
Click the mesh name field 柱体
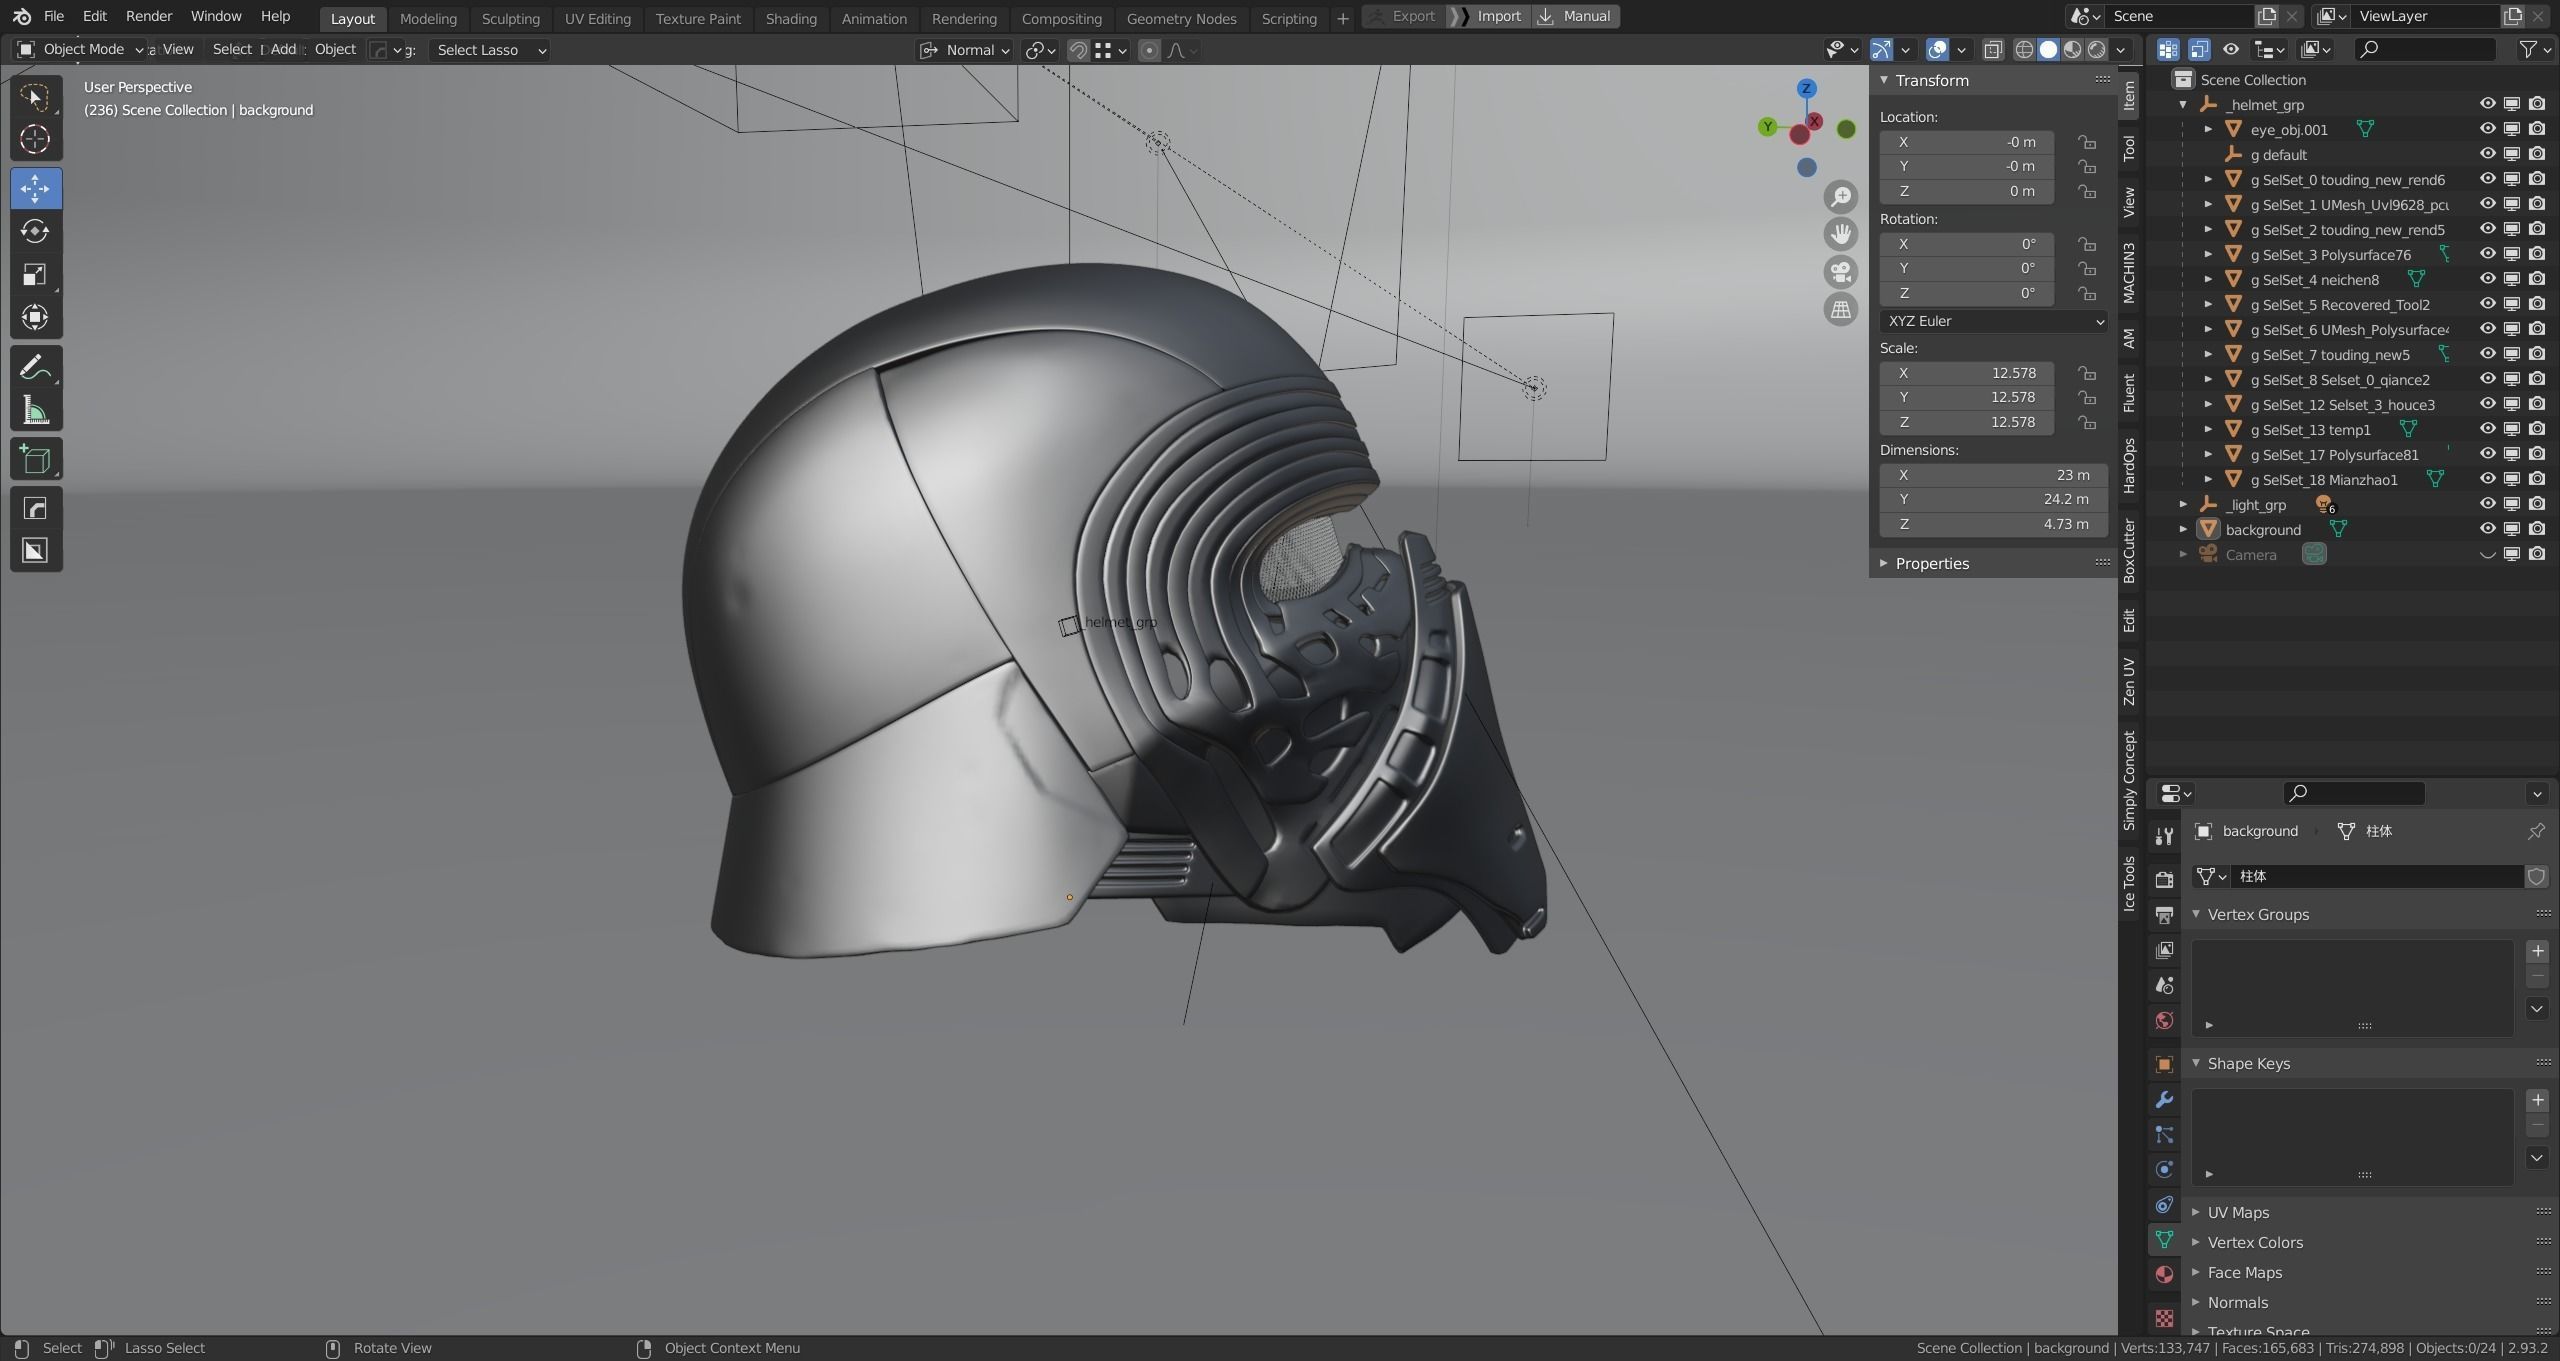click(x=2377, y=876)
